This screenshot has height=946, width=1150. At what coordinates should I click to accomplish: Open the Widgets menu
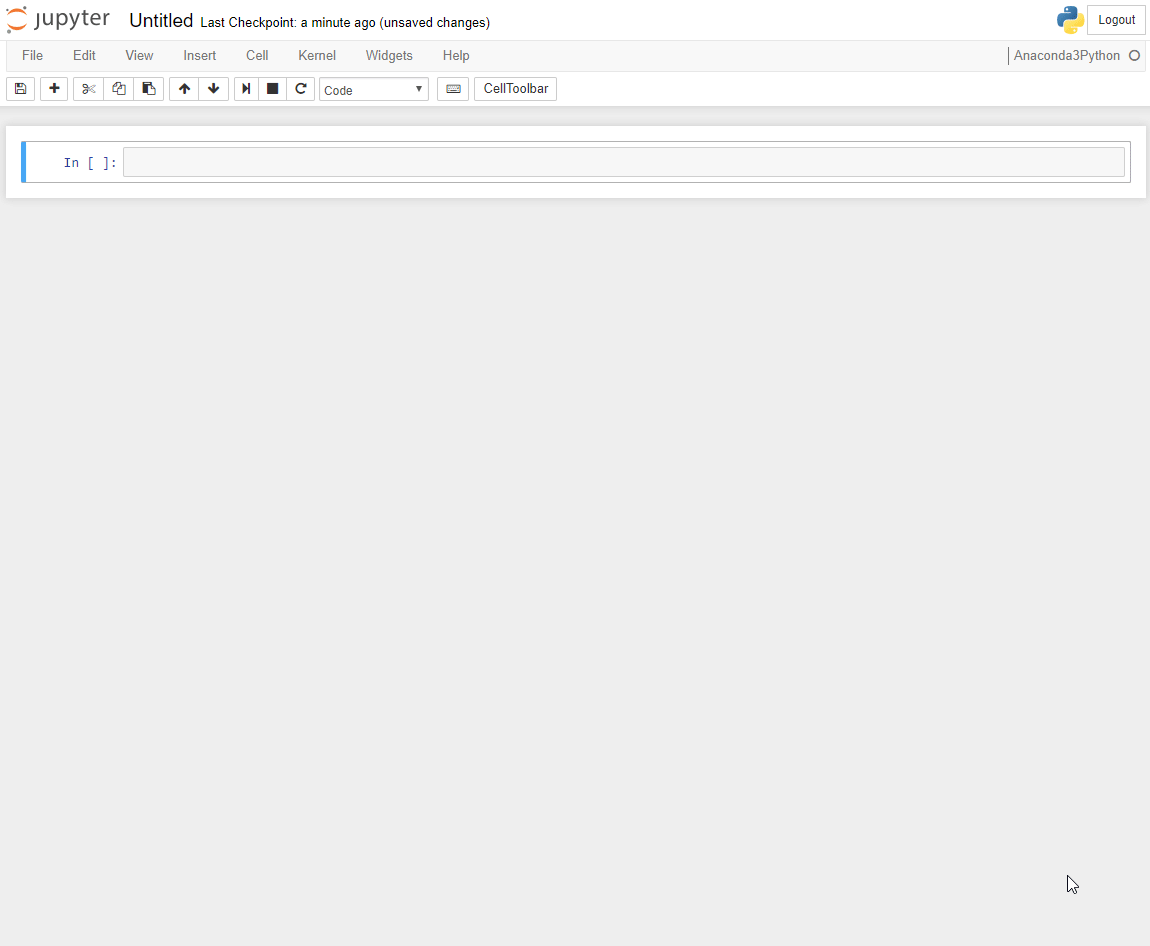coord(389,56)
